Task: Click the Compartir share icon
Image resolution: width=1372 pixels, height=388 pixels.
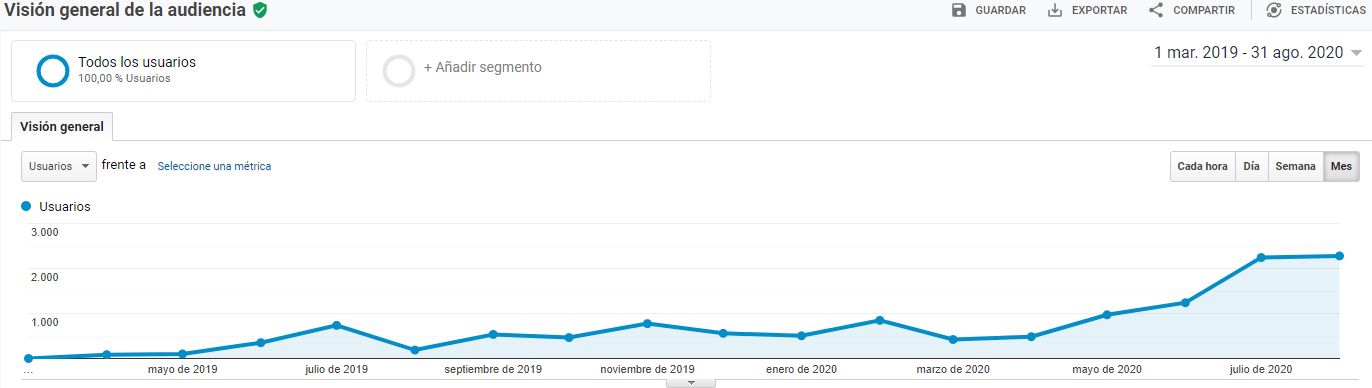Action: click(1155, 10)
